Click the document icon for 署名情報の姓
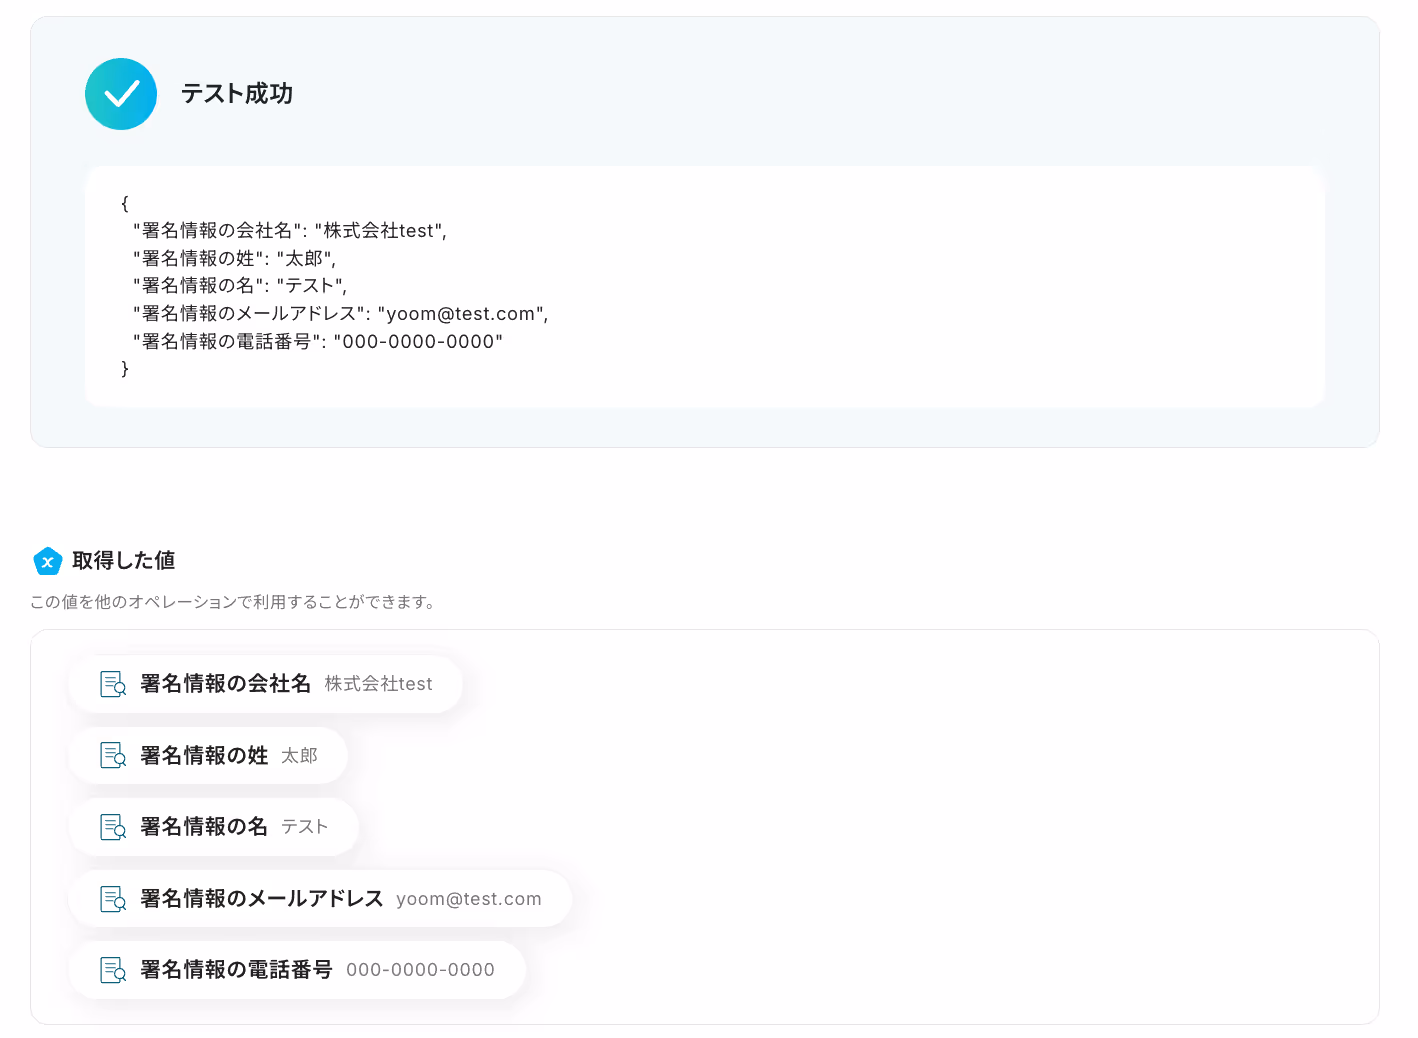 click(113, 755)
